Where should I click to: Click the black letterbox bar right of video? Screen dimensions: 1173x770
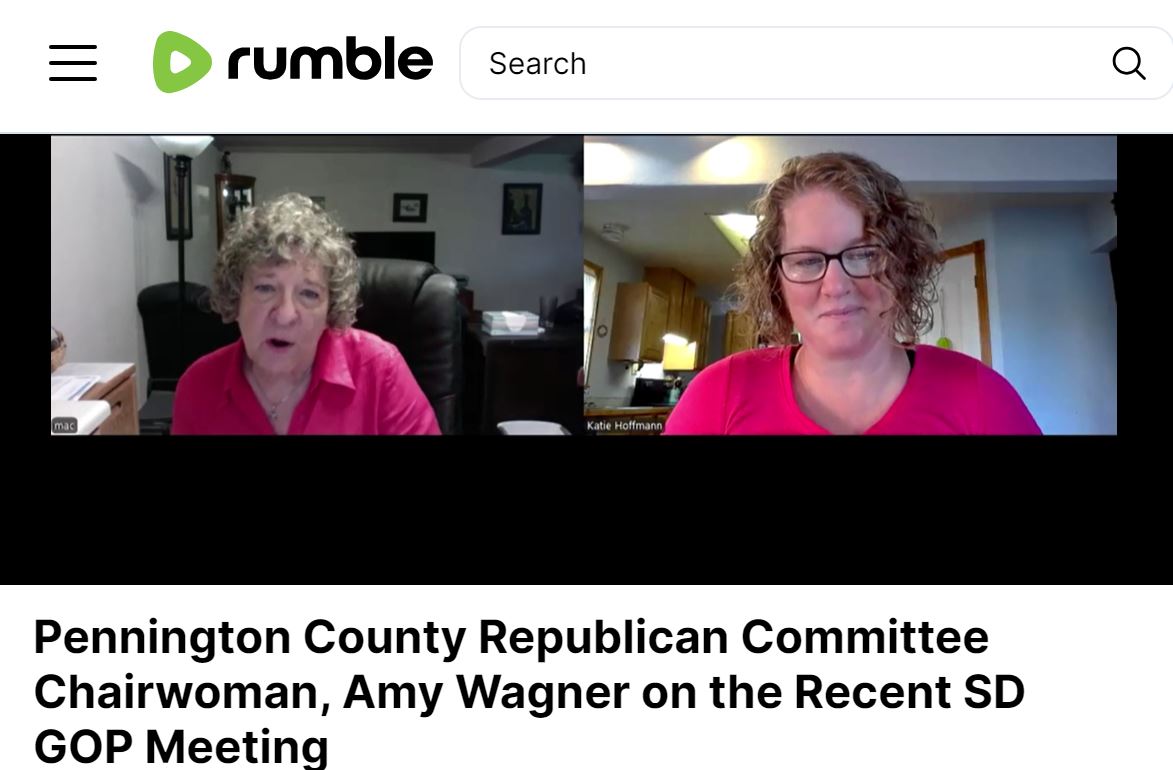click(x=1145, y=284)
